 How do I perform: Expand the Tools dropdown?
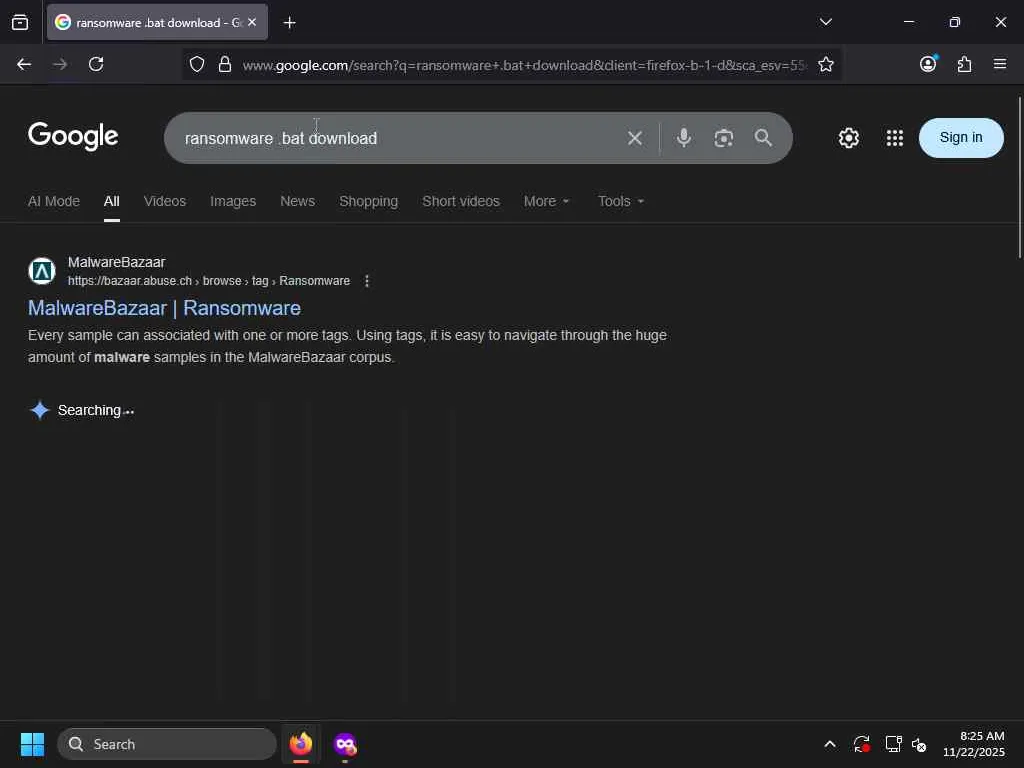point(621,201)
